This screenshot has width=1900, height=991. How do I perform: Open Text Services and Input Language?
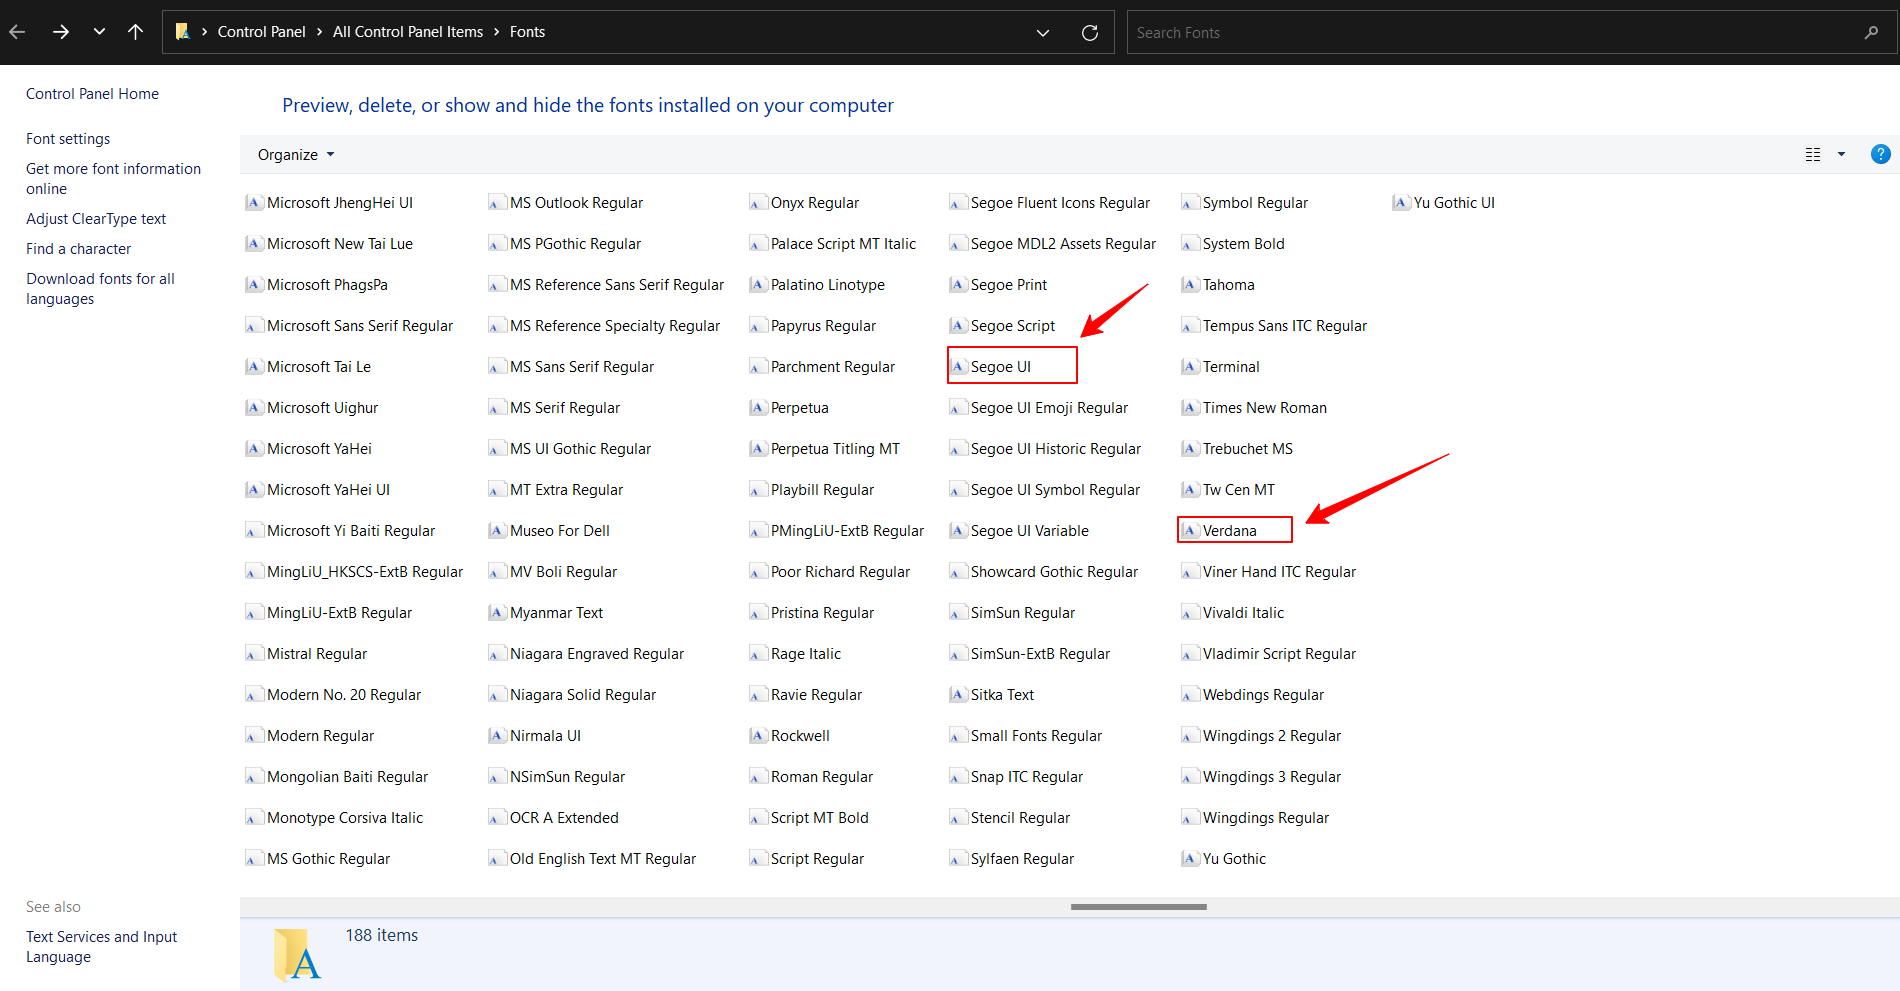click(x=101, y=947)
